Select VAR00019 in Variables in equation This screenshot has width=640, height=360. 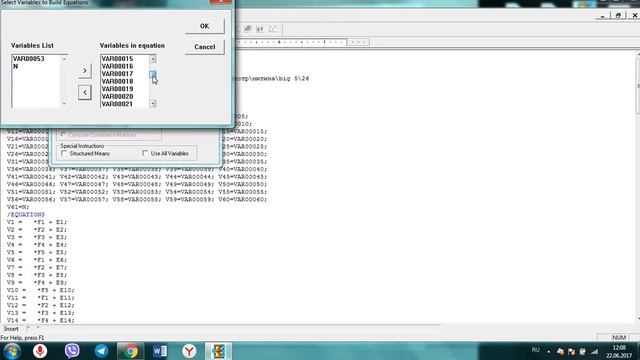[117, 89]
